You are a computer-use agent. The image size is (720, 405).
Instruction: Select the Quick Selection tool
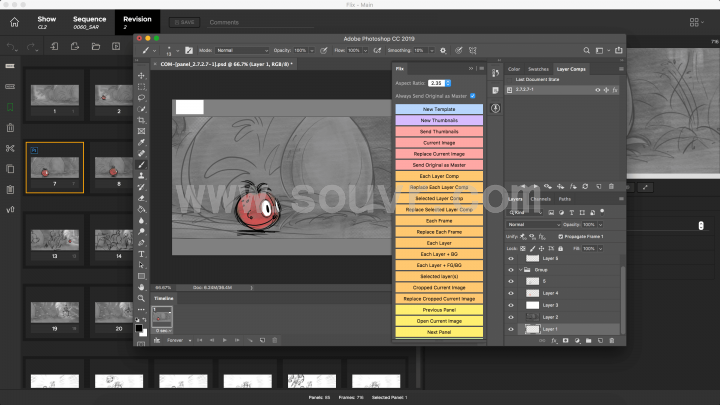click(141, 109)
